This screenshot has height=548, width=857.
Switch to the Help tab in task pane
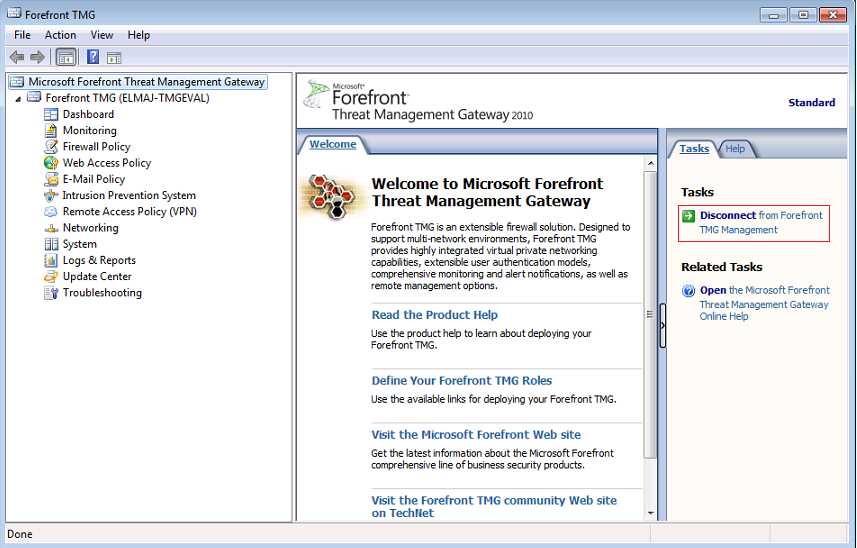point(735,149)
